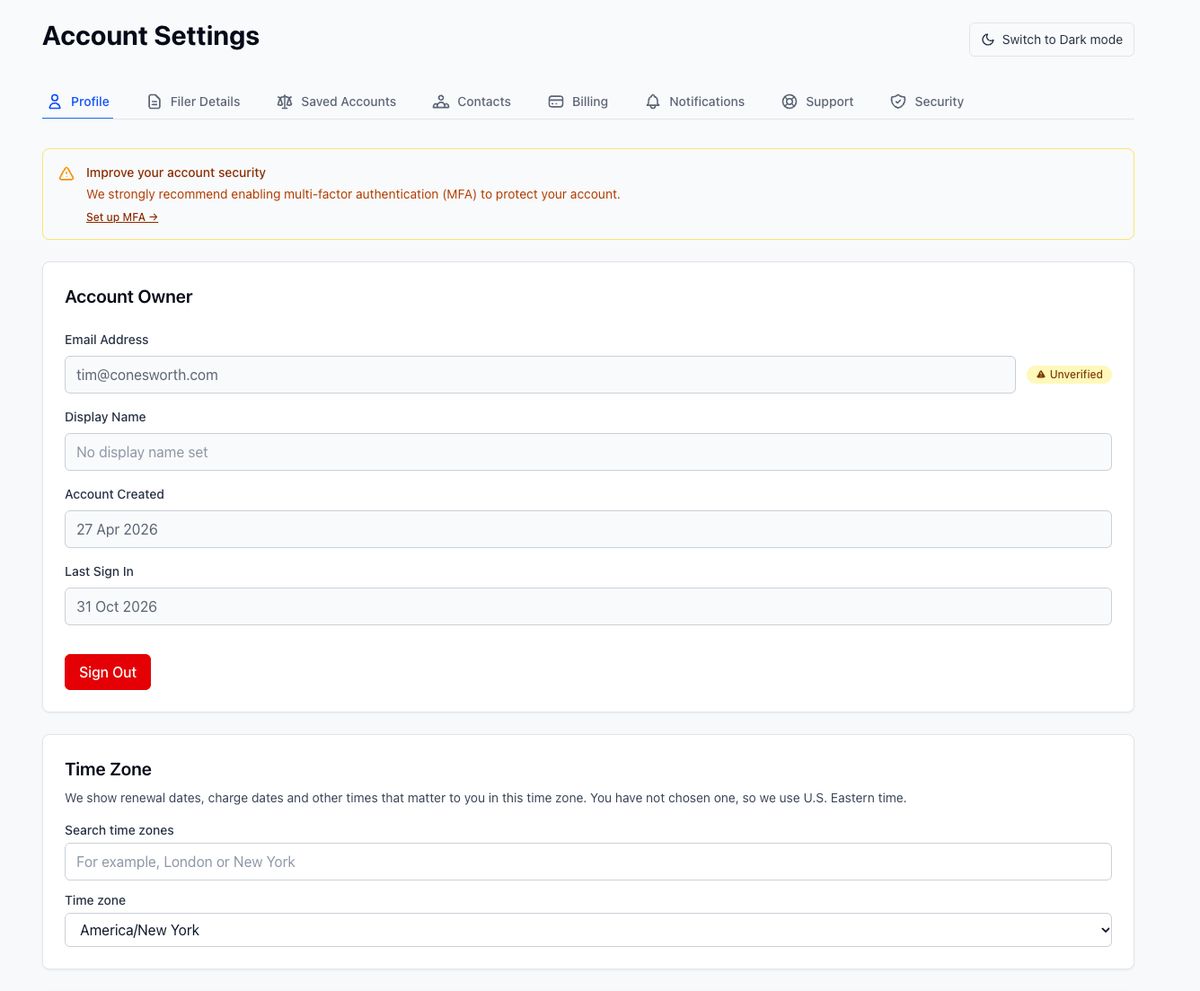This screenshot has height=991, width=1200.
Task: Click the Profile person icon
Action: (55, 101)
